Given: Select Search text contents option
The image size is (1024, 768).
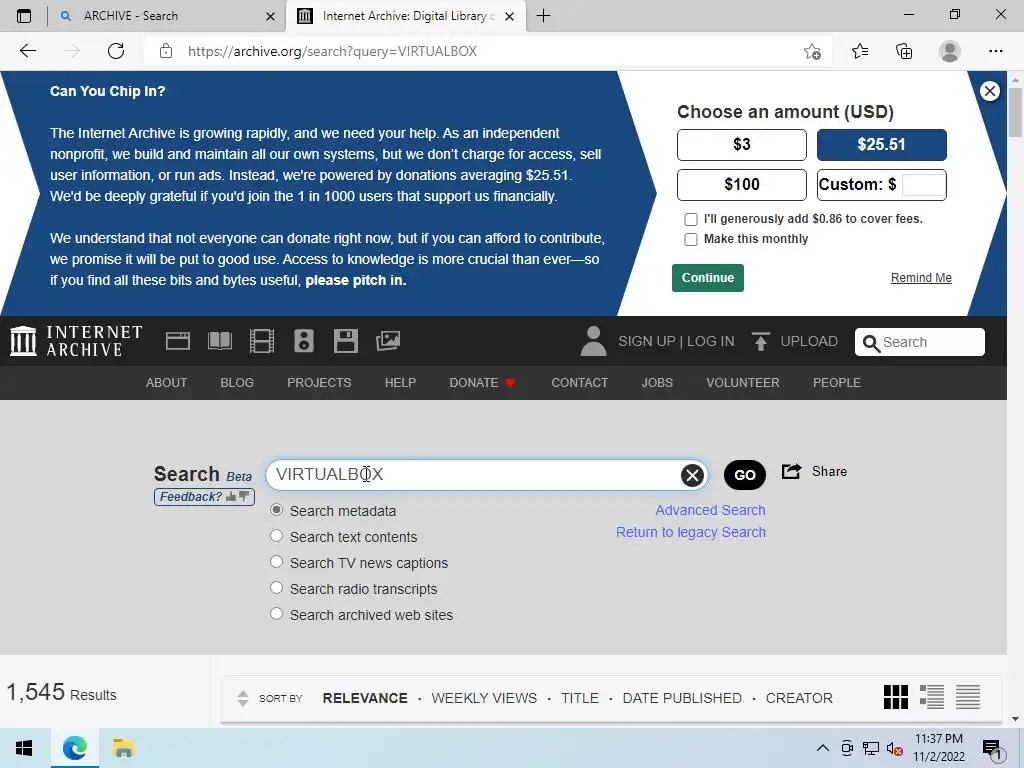Looking at the screenshot, I should click(276, 536).
